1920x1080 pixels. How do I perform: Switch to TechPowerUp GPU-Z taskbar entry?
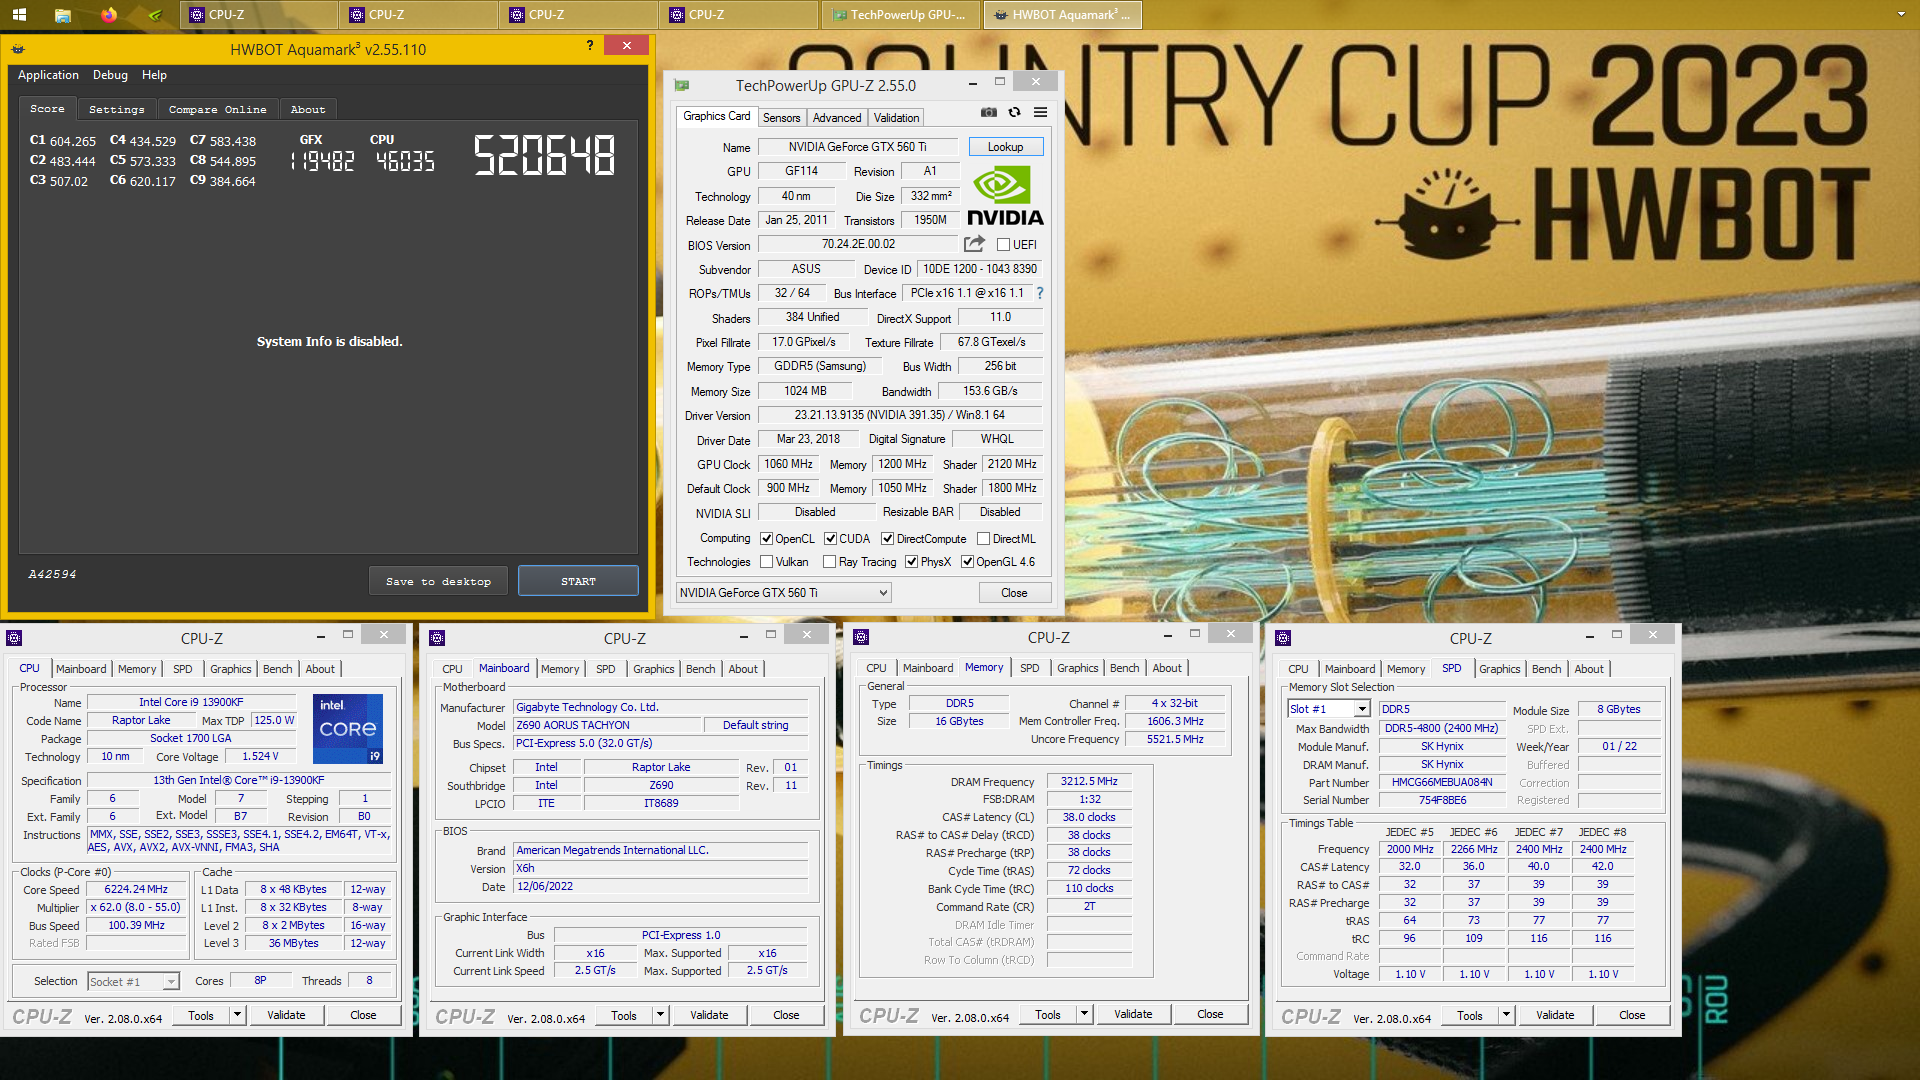(900, 14)
